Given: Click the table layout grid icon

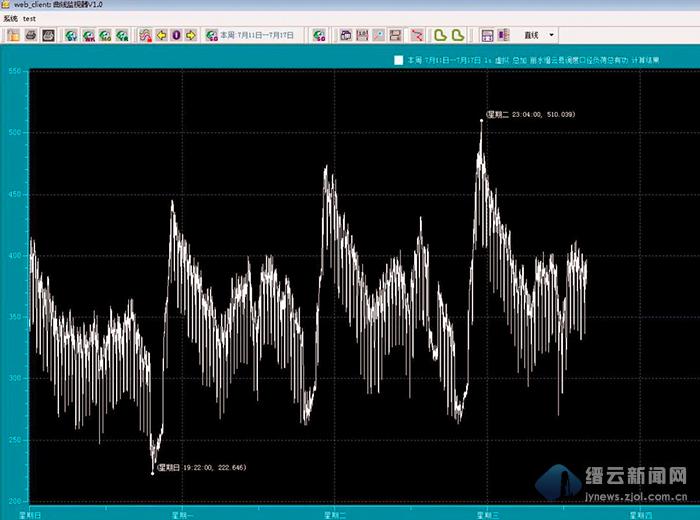Looking at the screenshot, I should coord(487,35).
